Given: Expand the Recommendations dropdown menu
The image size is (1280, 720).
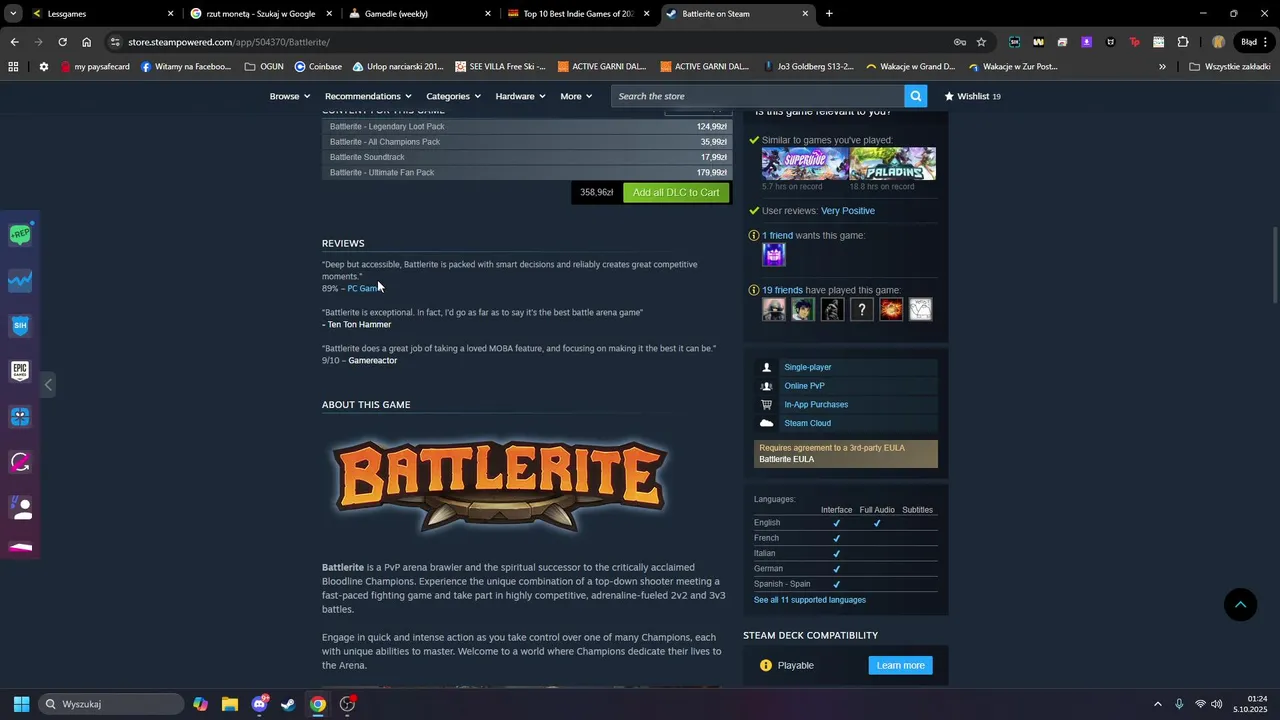Looking at the screenshot, I should [x=368, y=96].
